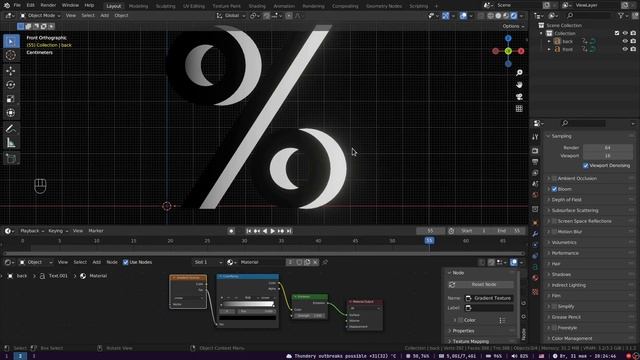Open the Node menu in shader editor
The height and width of the screenshot is (360, 640).
(112, 262)
